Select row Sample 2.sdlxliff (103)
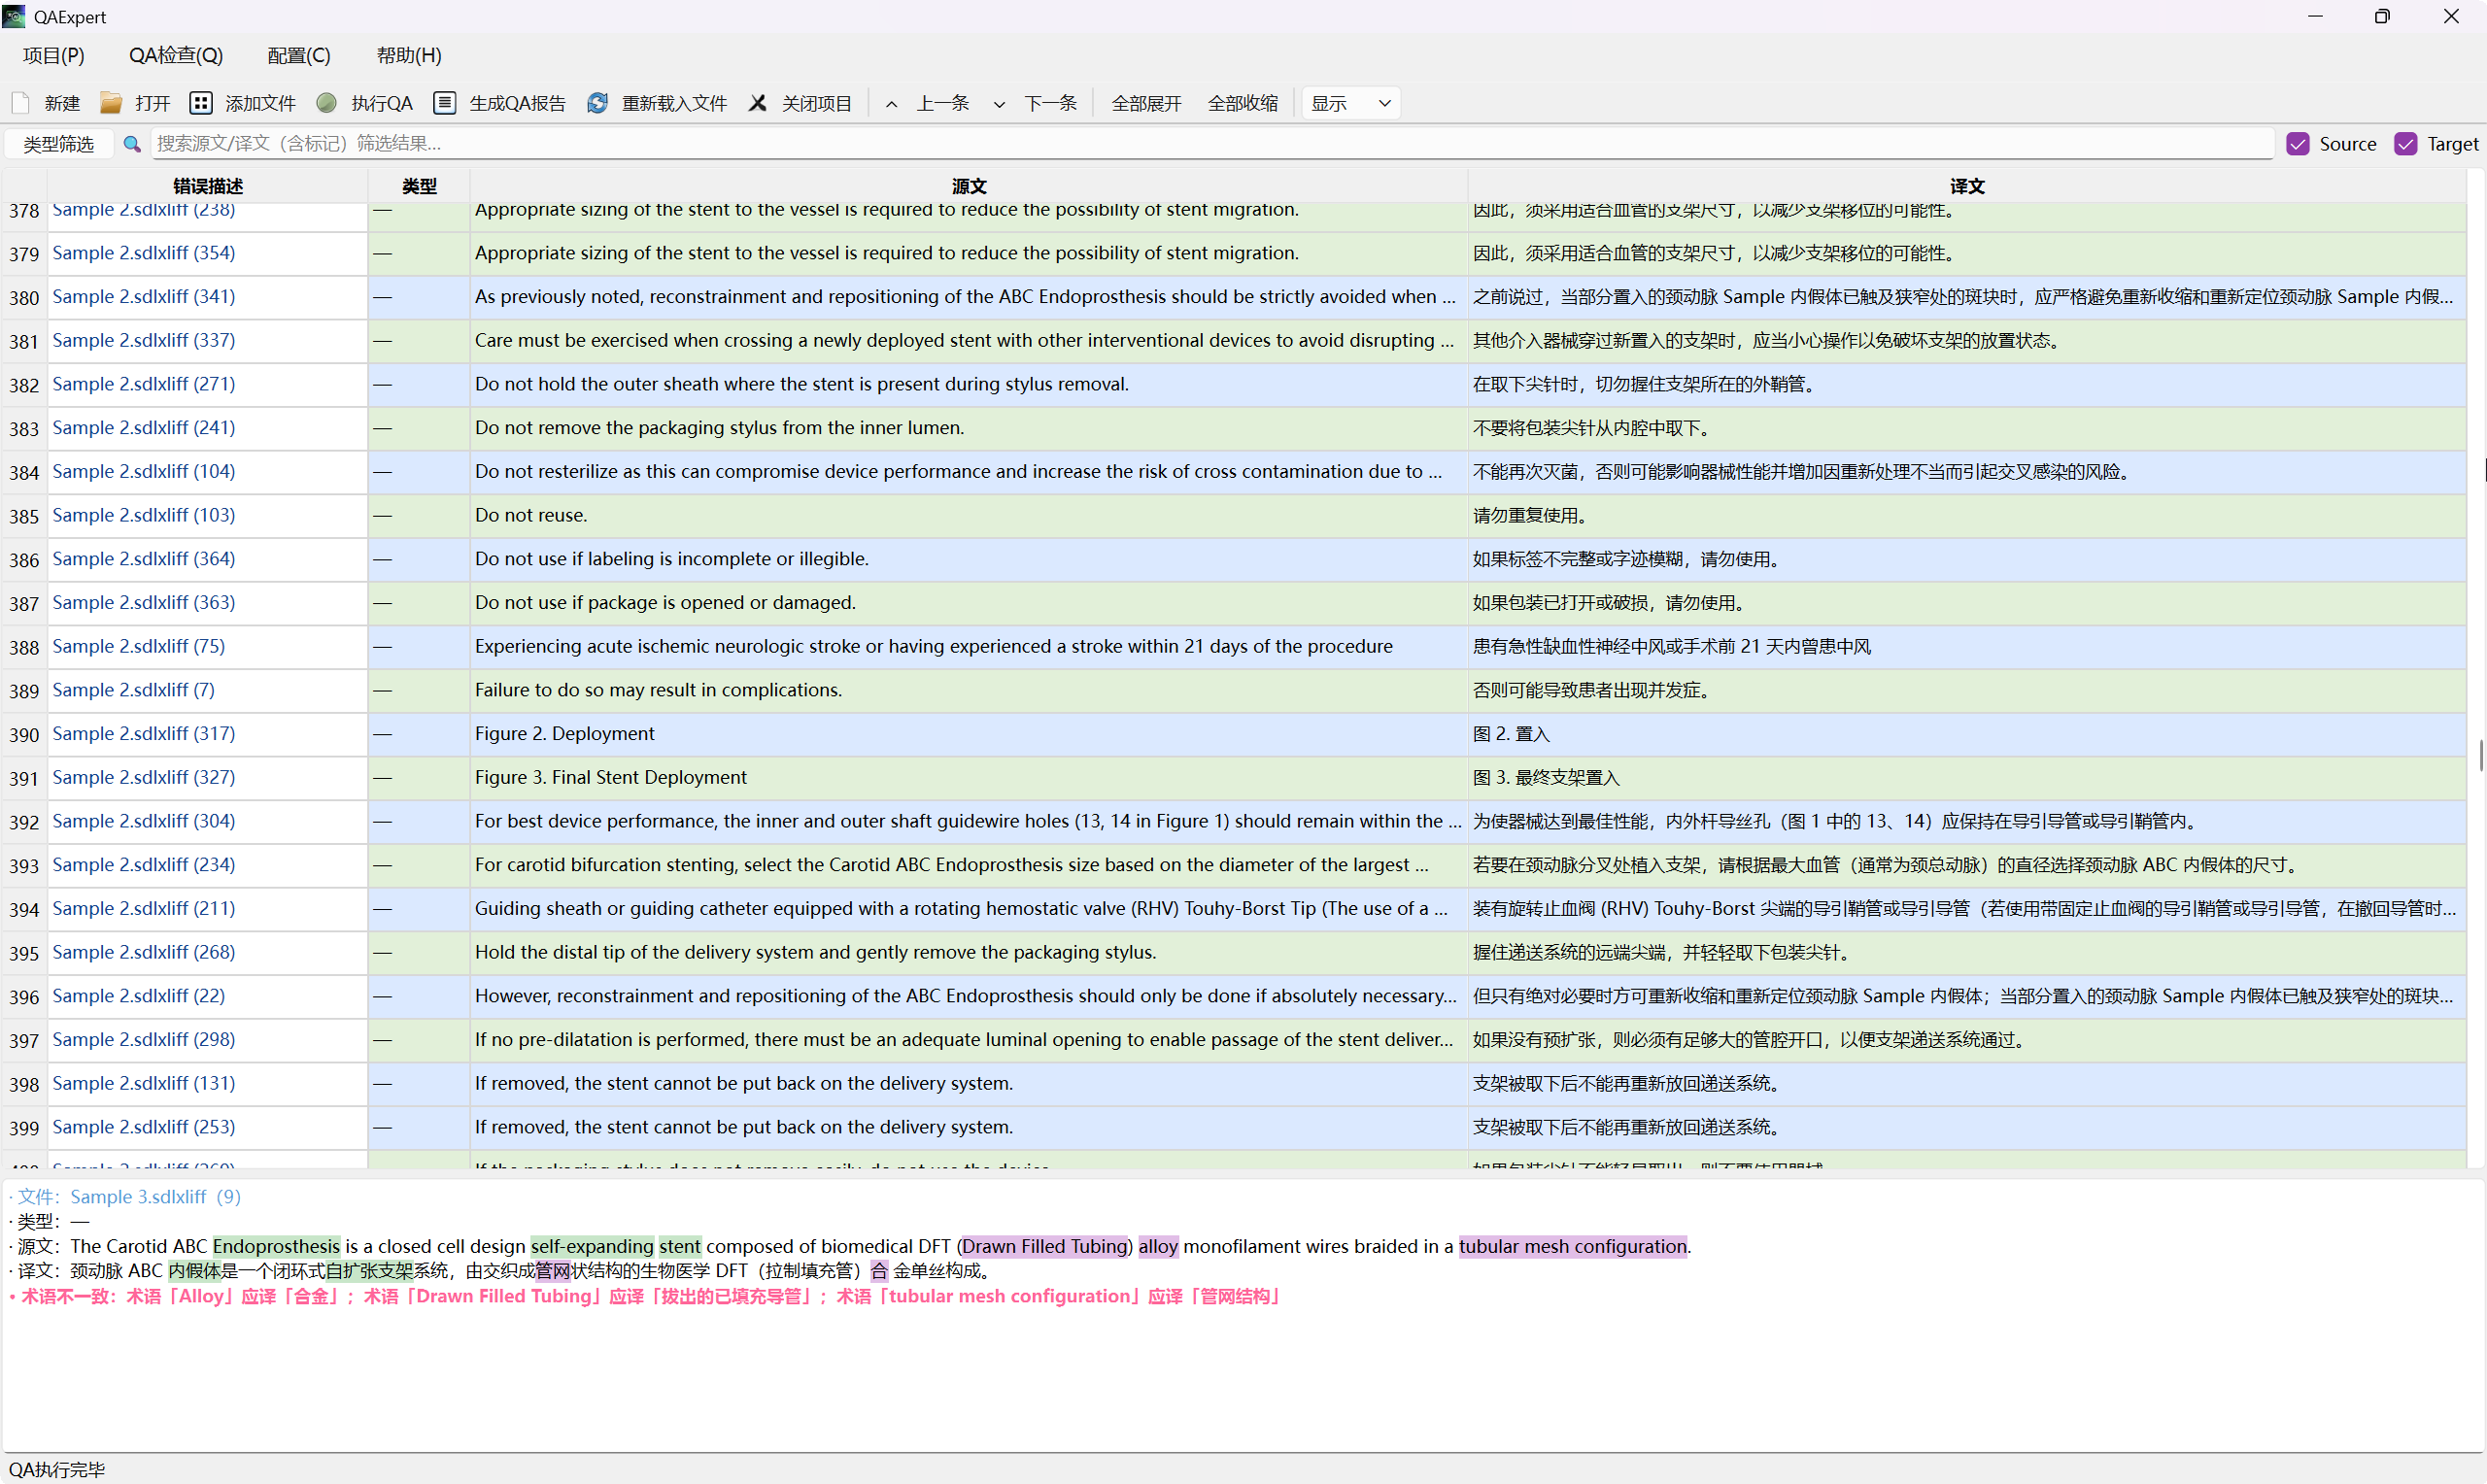The height and width of the screenshot is (1484, 2487). click(1234, 516)
